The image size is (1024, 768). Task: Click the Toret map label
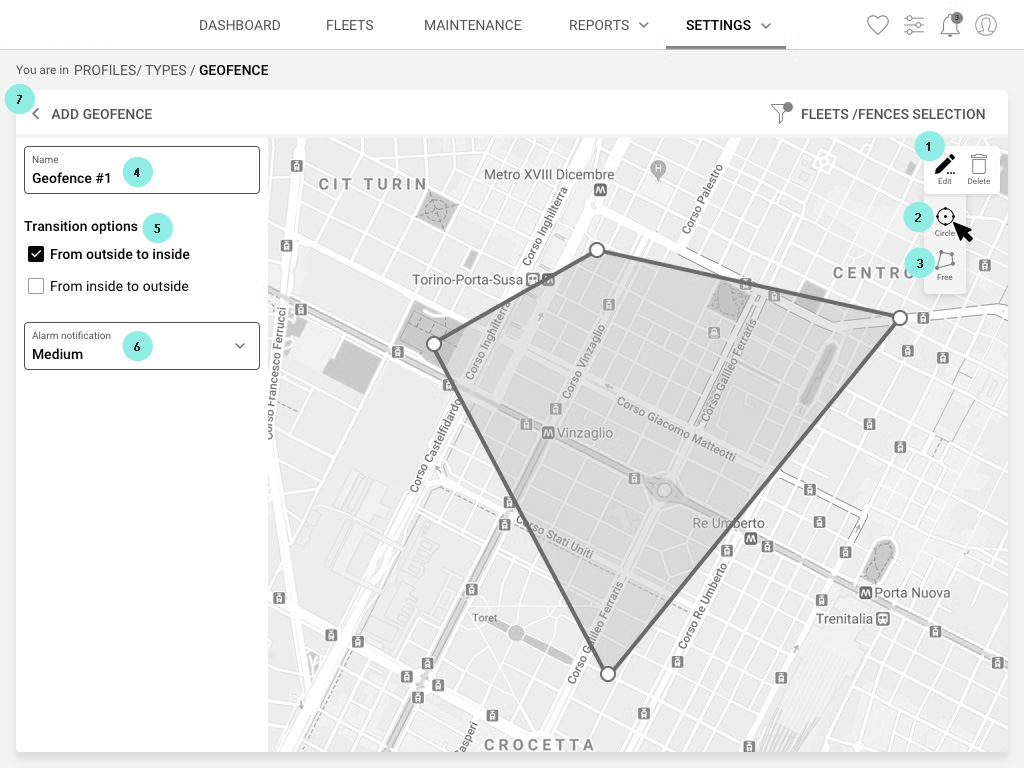[485, 618]
